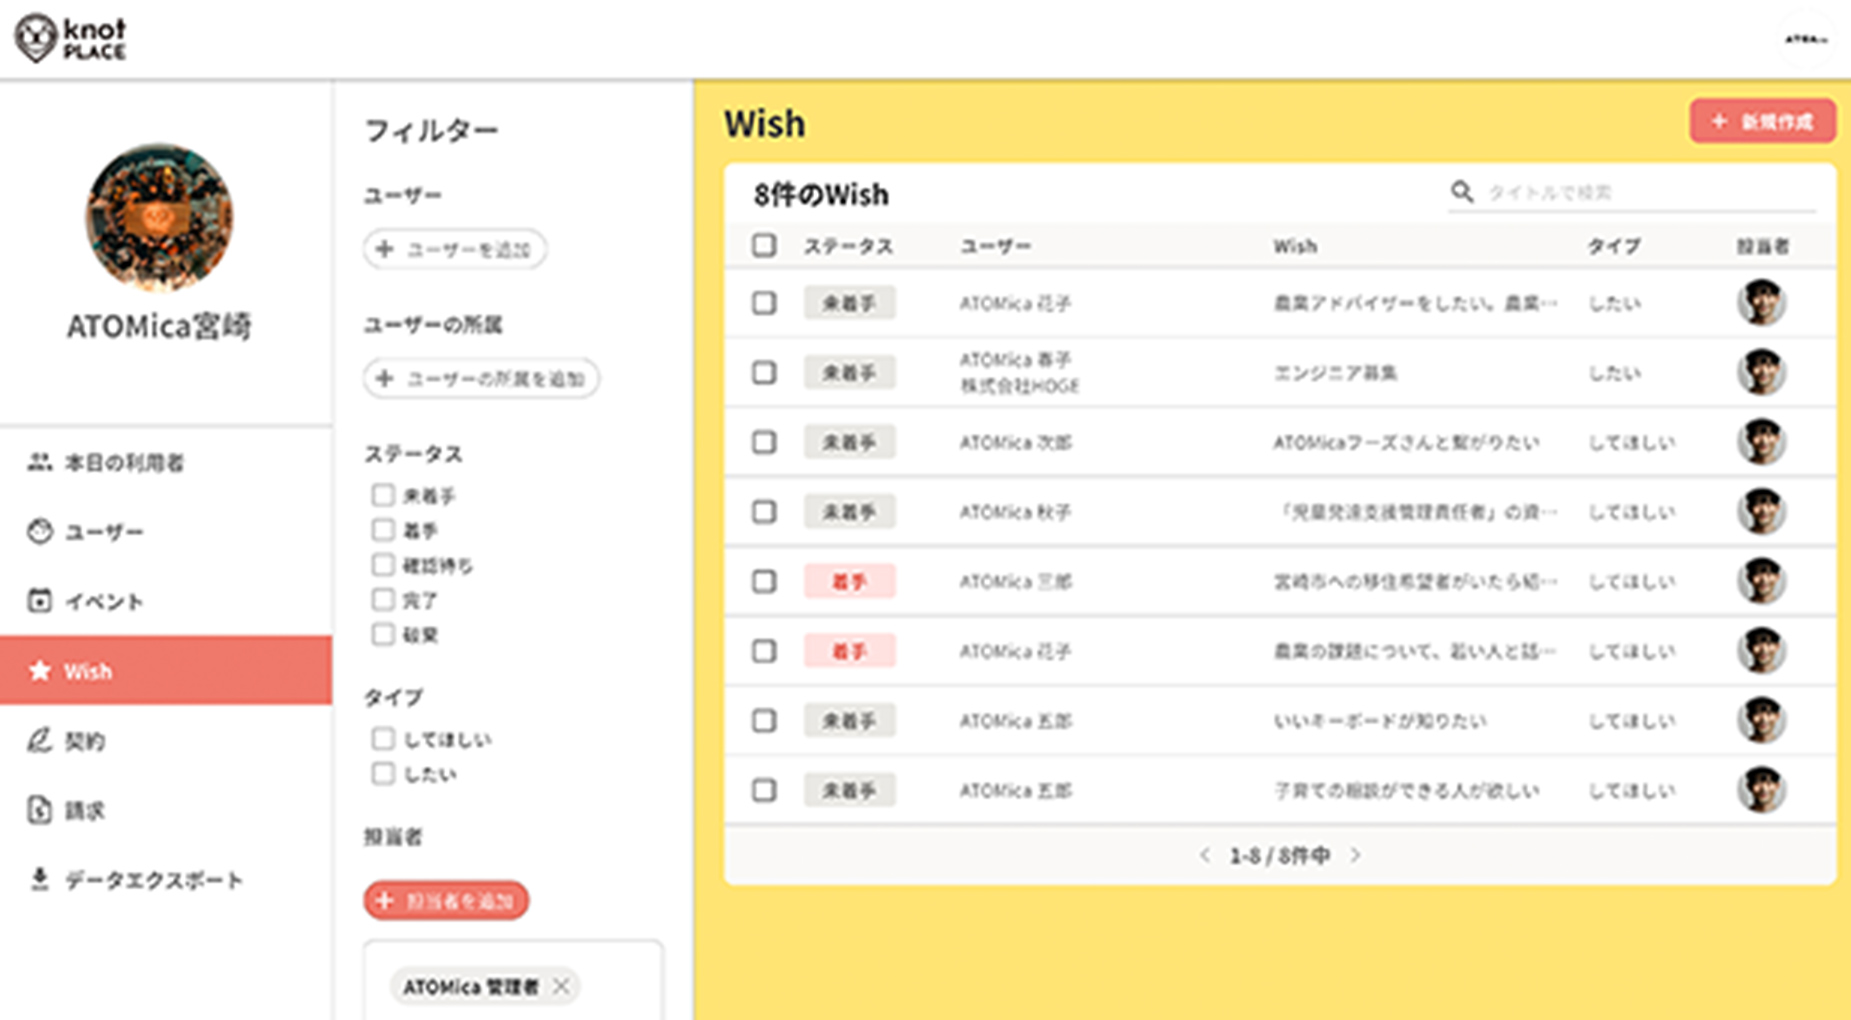Go to the ユーザー sidebar page
Screen dimensions: 1851x1020
click(166, 532)
